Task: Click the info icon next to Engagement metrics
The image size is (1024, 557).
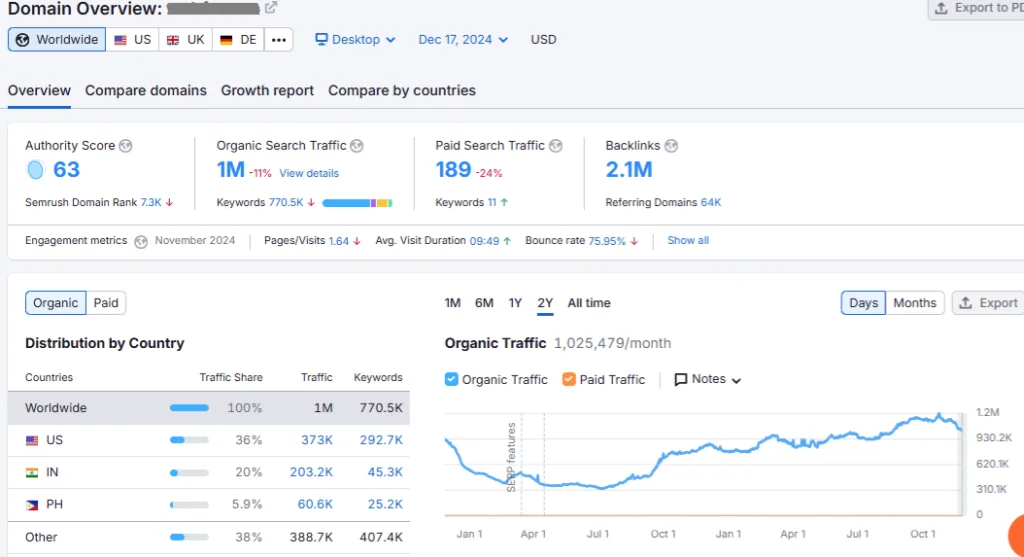Action: (x=141, y=241)
